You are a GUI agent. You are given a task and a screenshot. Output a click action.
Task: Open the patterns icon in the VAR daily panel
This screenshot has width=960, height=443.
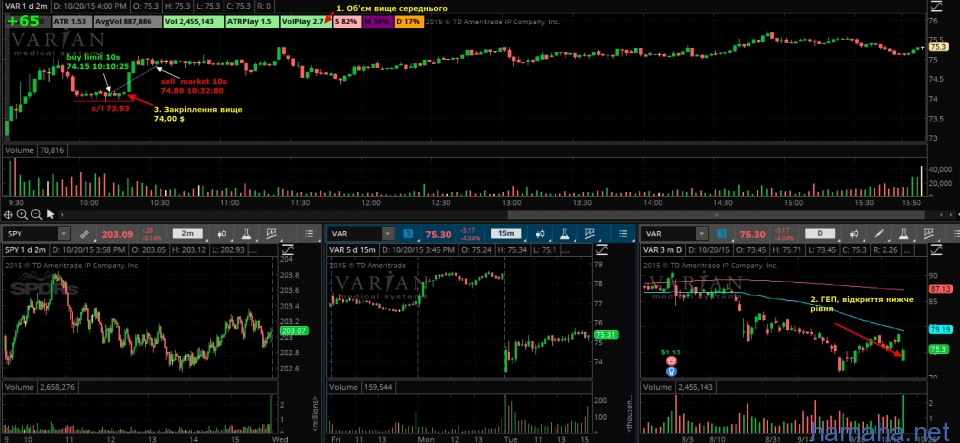(928, 234)
